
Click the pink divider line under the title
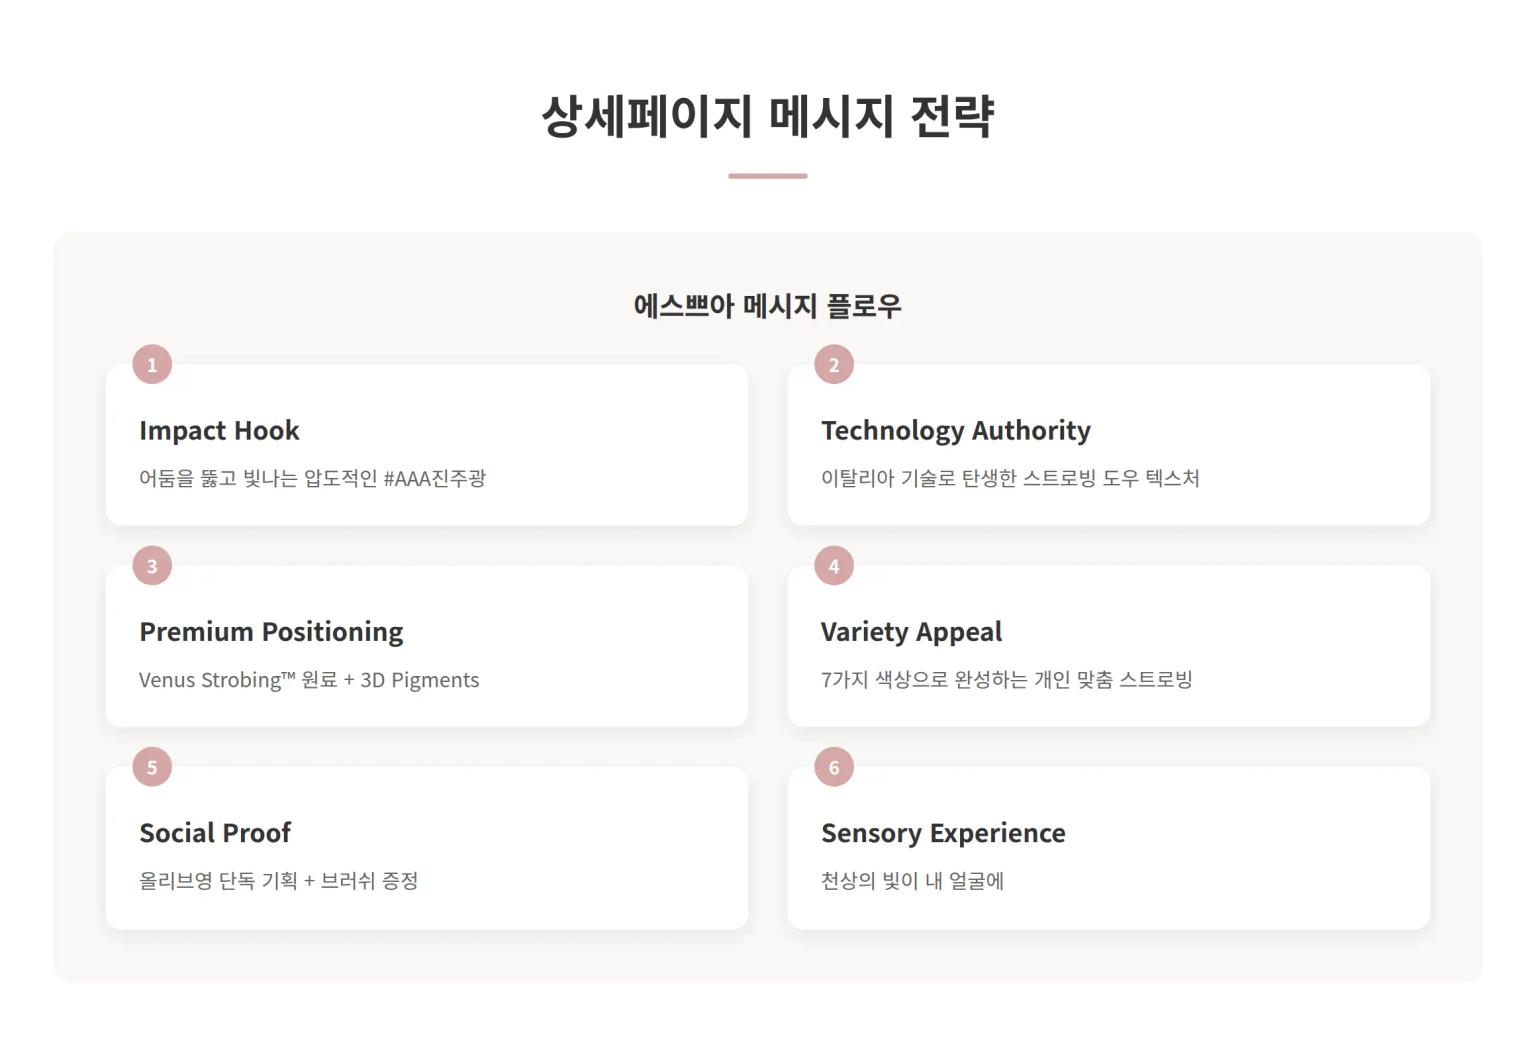tap(767, 177)
